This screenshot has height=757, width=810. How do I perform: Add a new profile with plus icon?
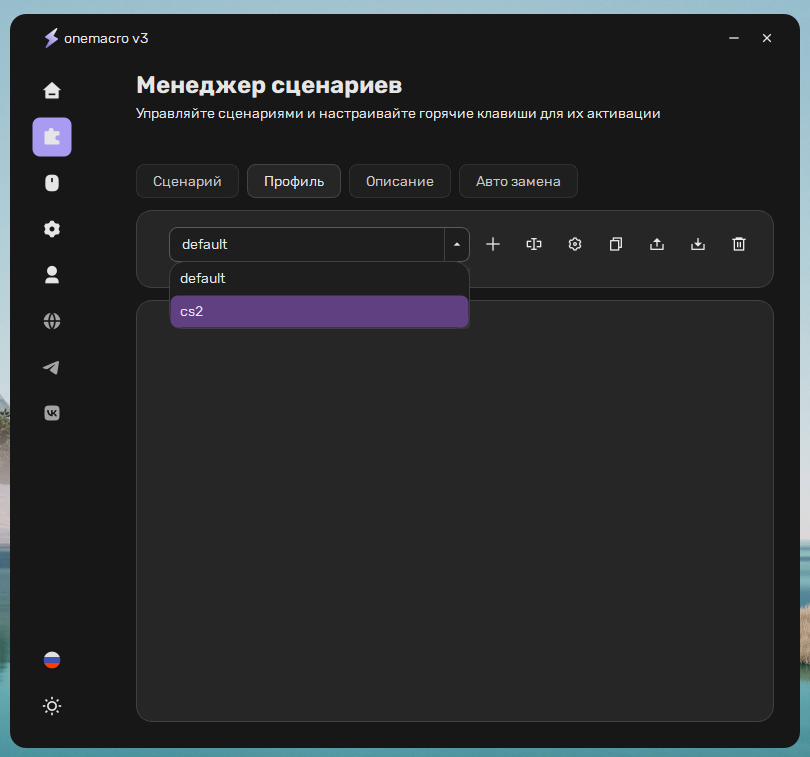[x=493, y=244]
